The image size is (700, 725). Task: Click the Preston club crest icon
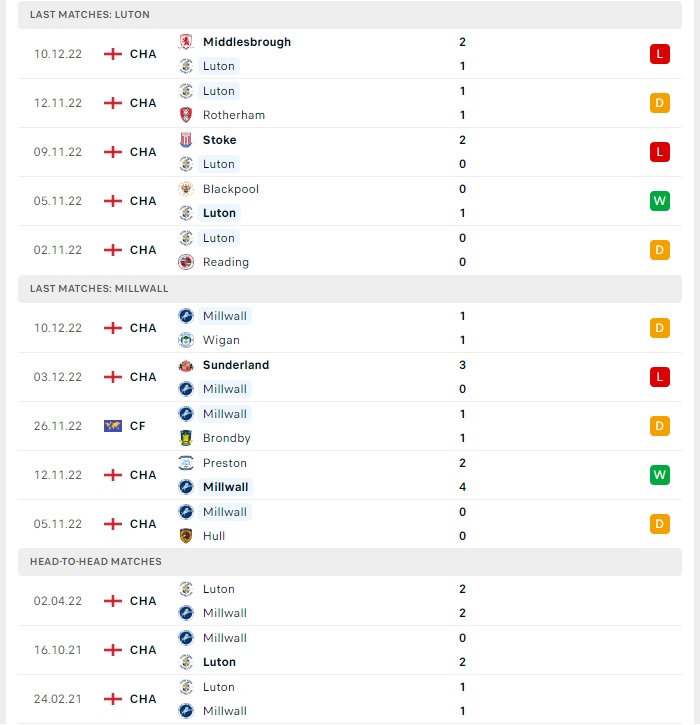coord(186,463)
